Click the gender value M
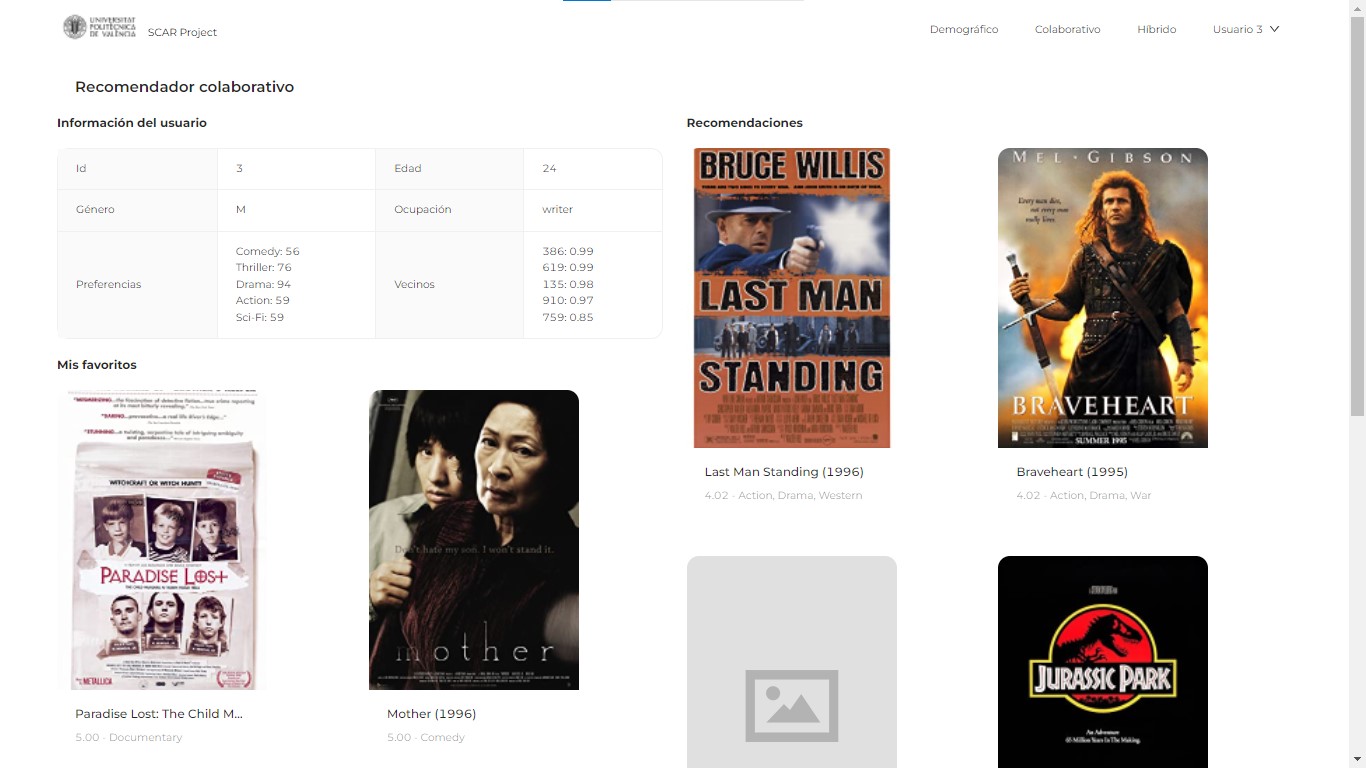Screen dimensions: 1366x768 [x=240, y=209]
